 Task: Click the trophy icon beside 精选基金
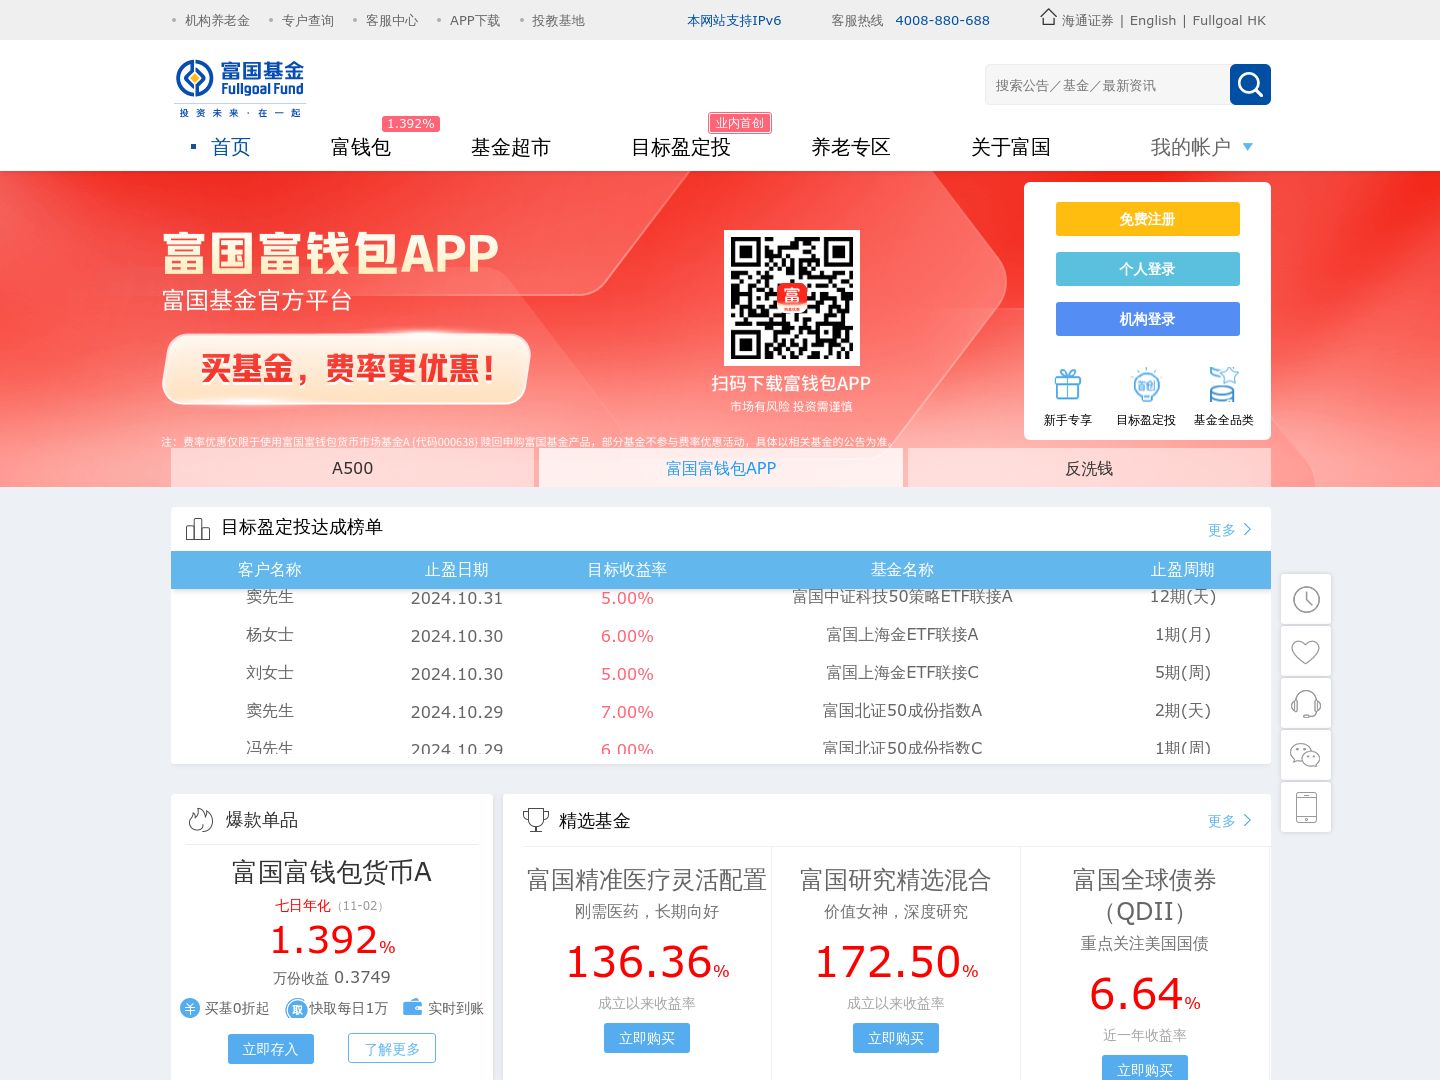(536, 820)
